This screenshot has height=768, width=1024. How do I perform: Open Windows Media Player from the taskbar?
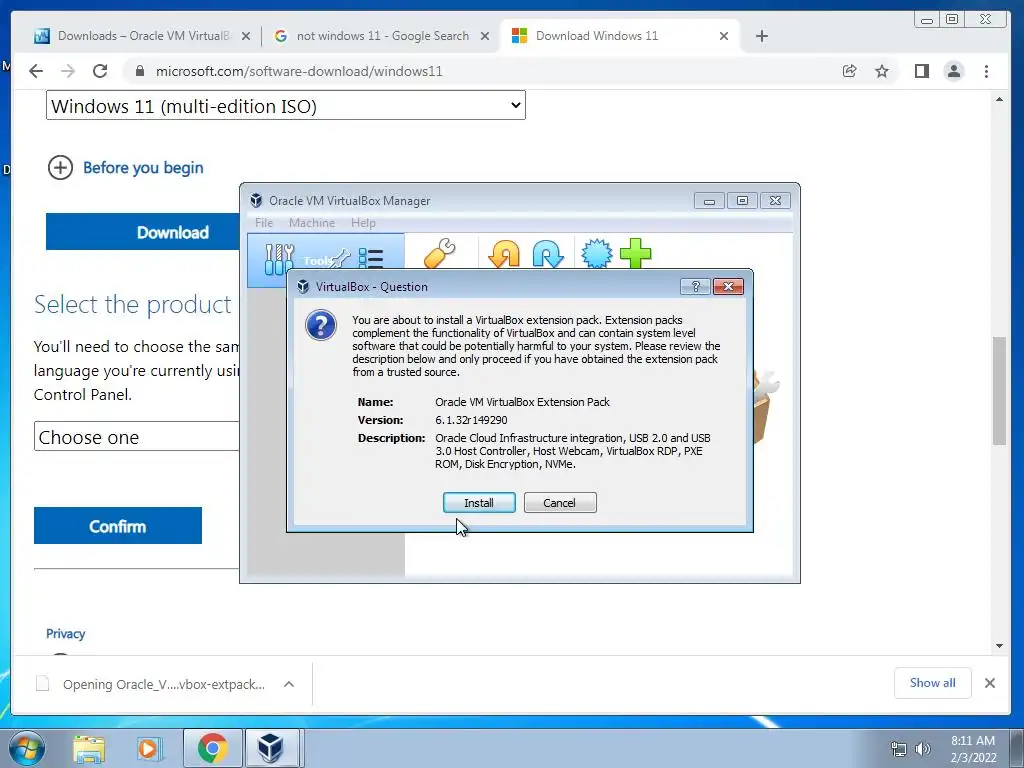[148, 749]
